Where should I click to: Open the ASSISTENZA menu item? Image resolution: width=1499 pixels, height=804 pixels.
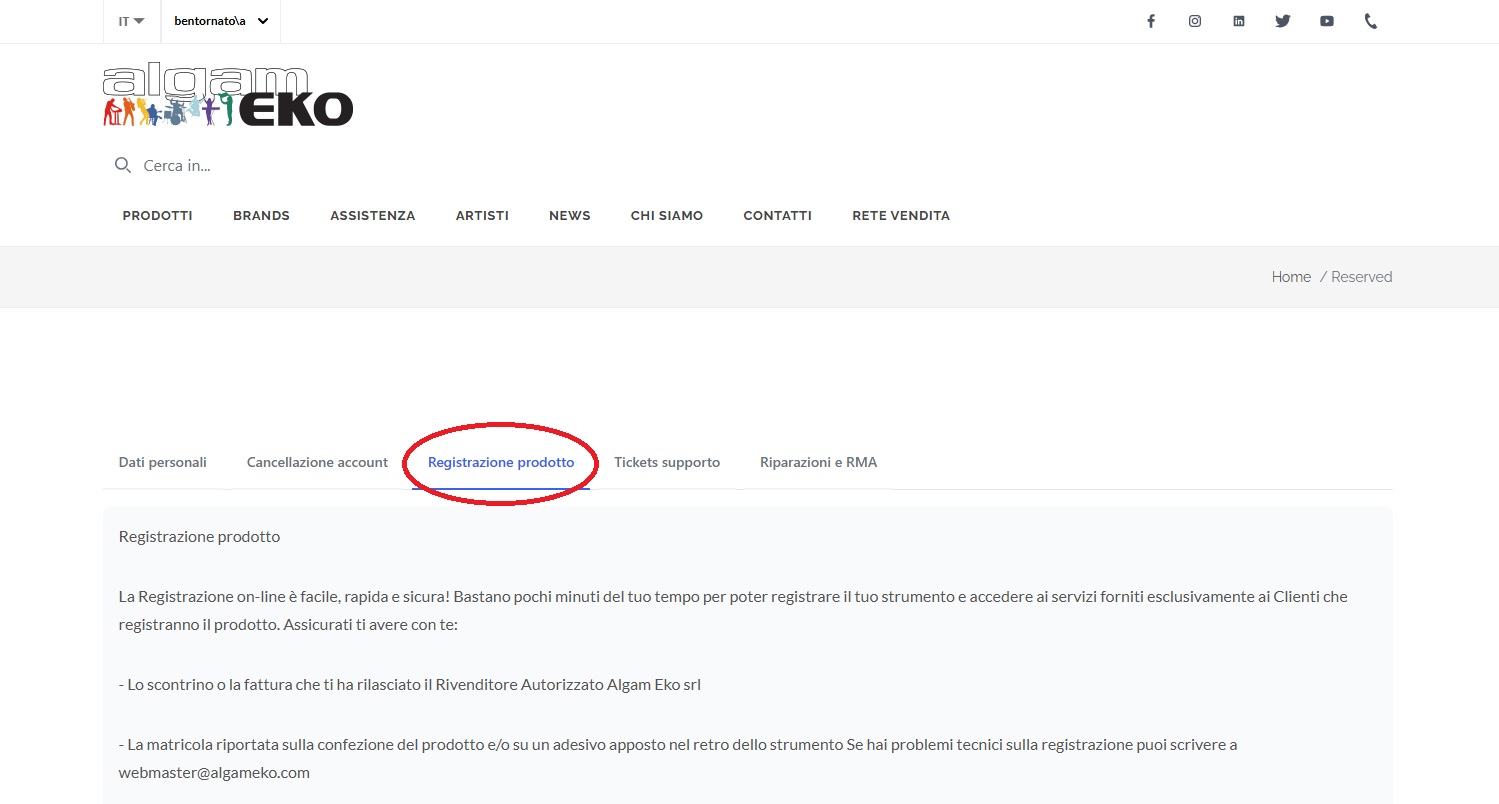tap(372, 215)
